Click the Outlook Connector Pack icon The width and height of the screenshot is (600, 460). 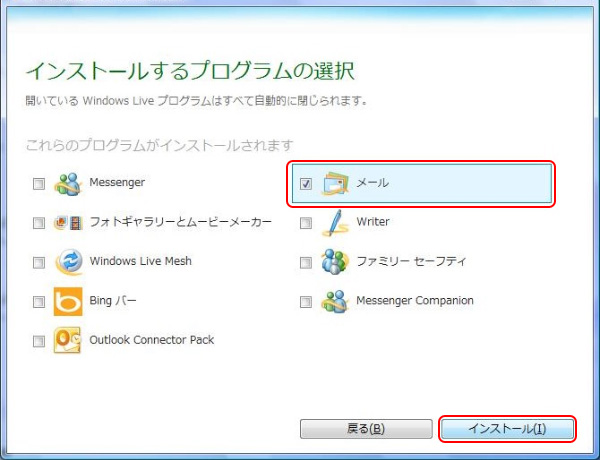68,340
